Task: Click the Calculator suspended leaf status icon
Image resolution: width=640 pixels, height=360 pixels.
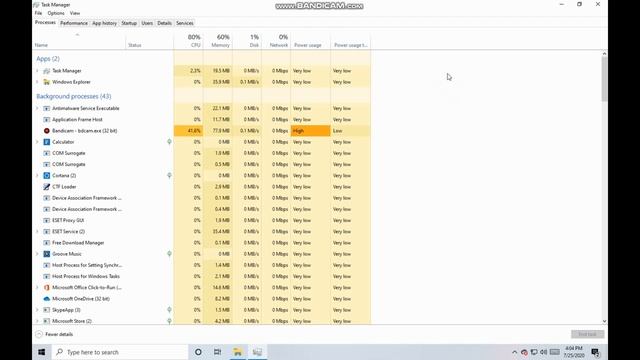Action: [x=169, y=142]
